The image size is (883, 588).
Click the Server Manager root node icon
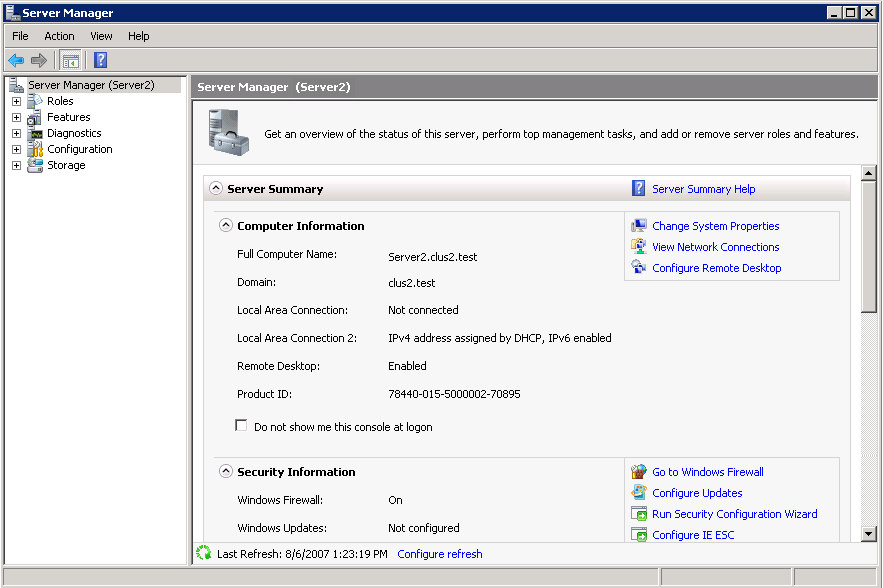coord(16,85)
